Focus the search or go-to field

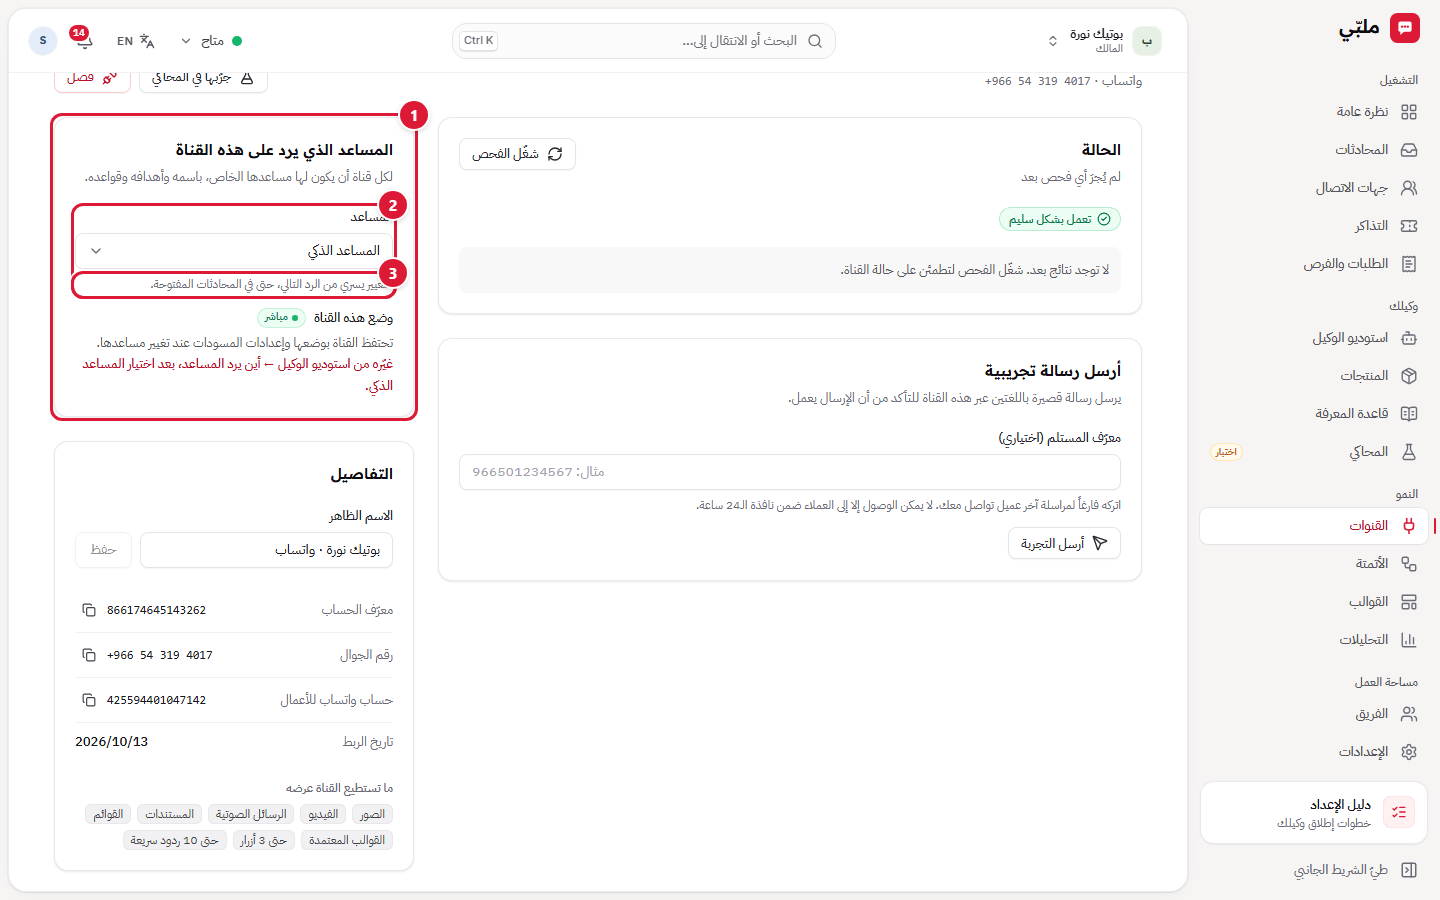(644, 41)
